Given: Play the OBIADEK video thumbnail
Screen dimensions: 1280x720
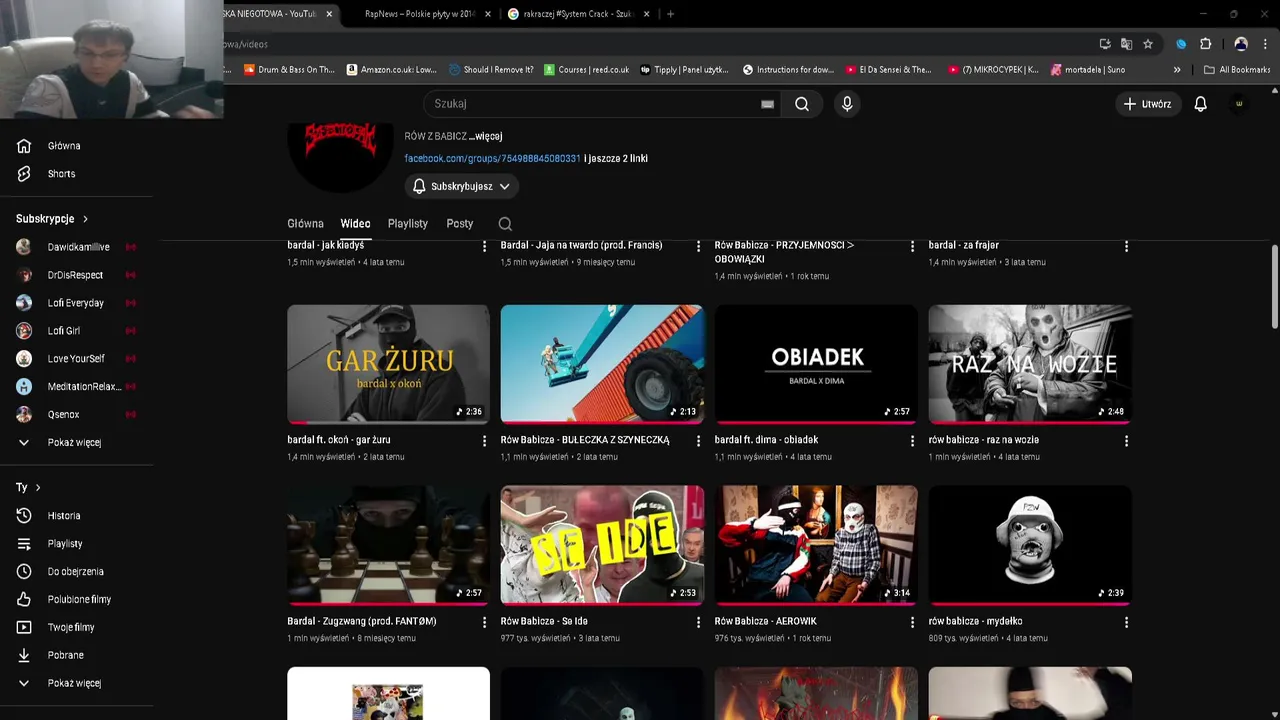Looking at the screenshot, I should click(816, 364).
